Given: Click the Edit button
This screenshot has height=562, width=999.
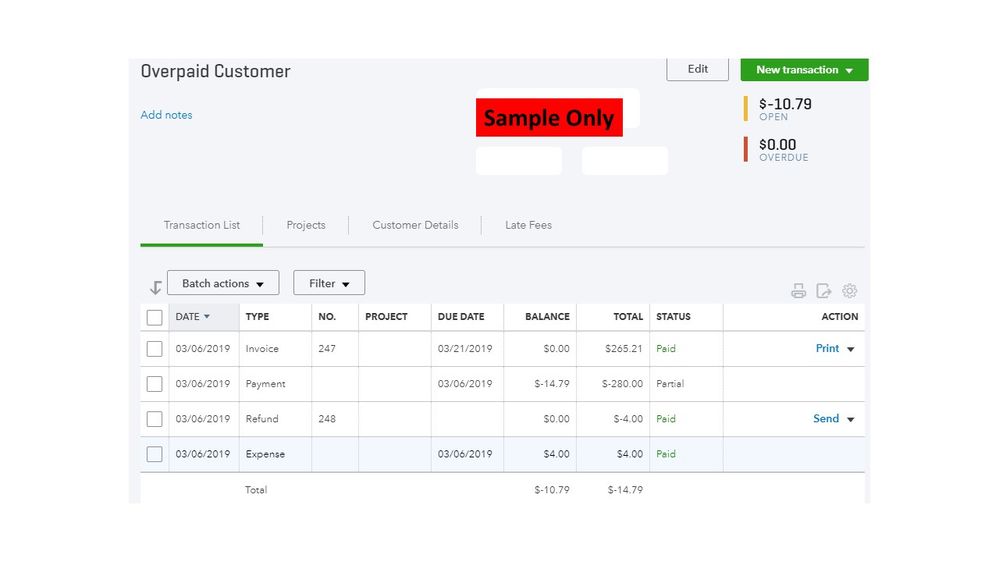Looking at the screenshot, I should 698,69.
